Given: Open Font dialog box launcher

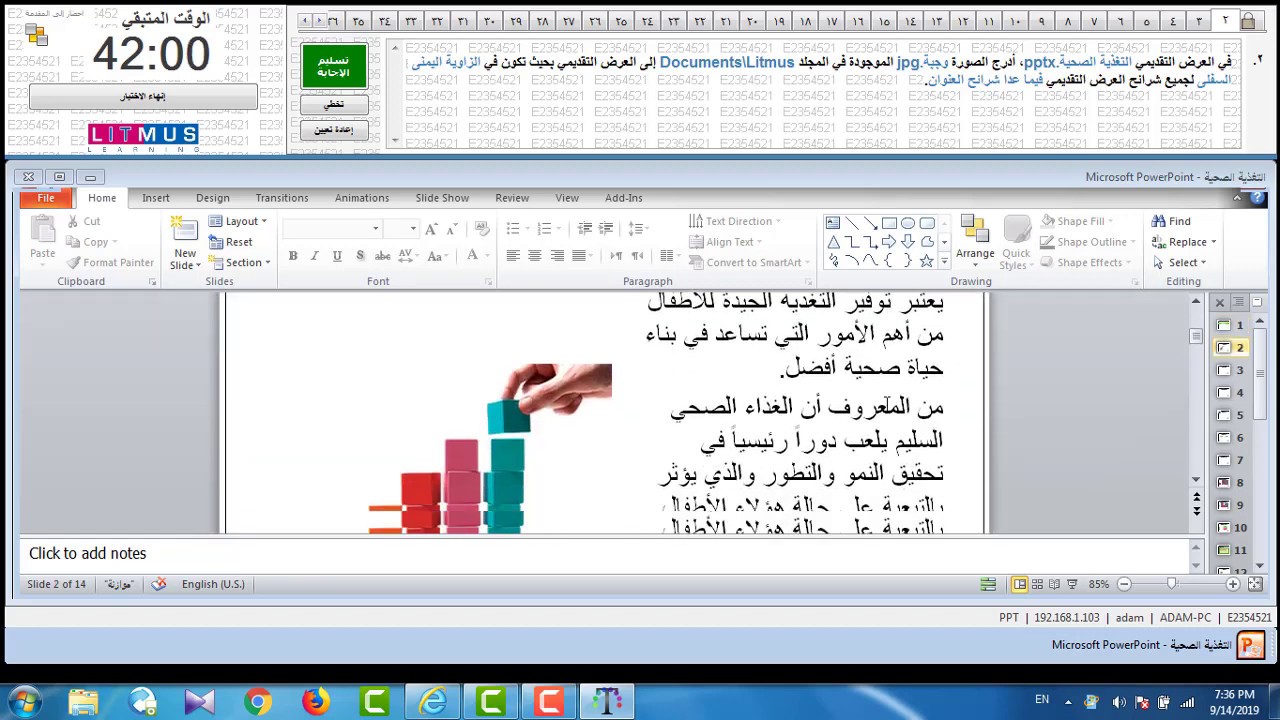Looking at the screenshot, I should 488,282.
